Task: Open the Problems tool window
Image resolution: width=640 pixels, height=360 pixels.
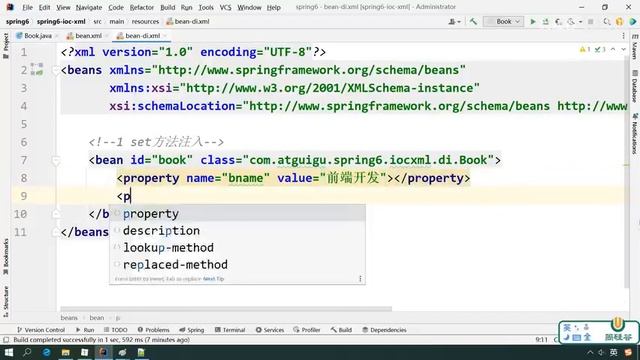Action: tap(153, 330)
